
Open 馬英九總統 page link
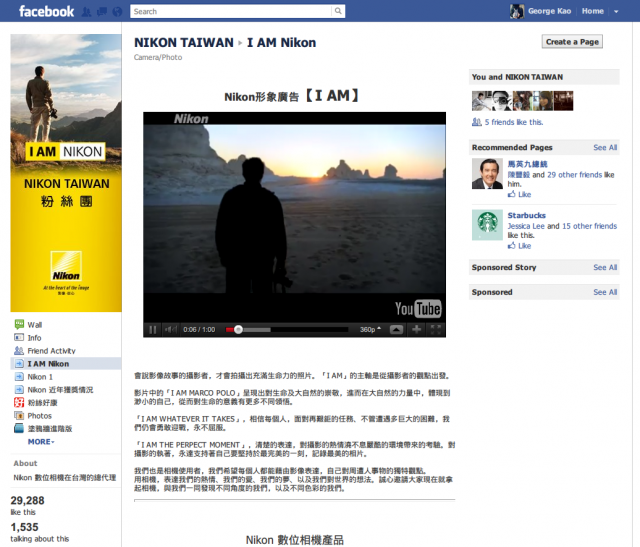(527, 164)
